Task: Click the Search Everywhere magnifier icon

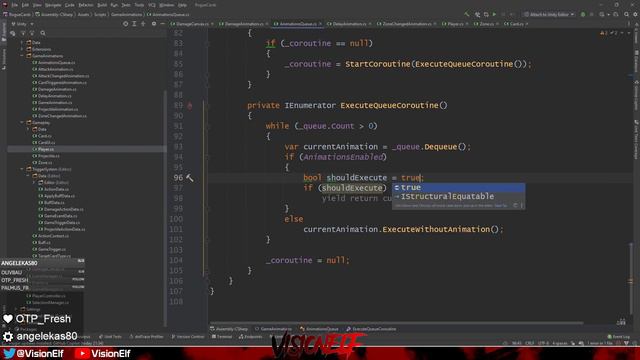Action: 627,14
